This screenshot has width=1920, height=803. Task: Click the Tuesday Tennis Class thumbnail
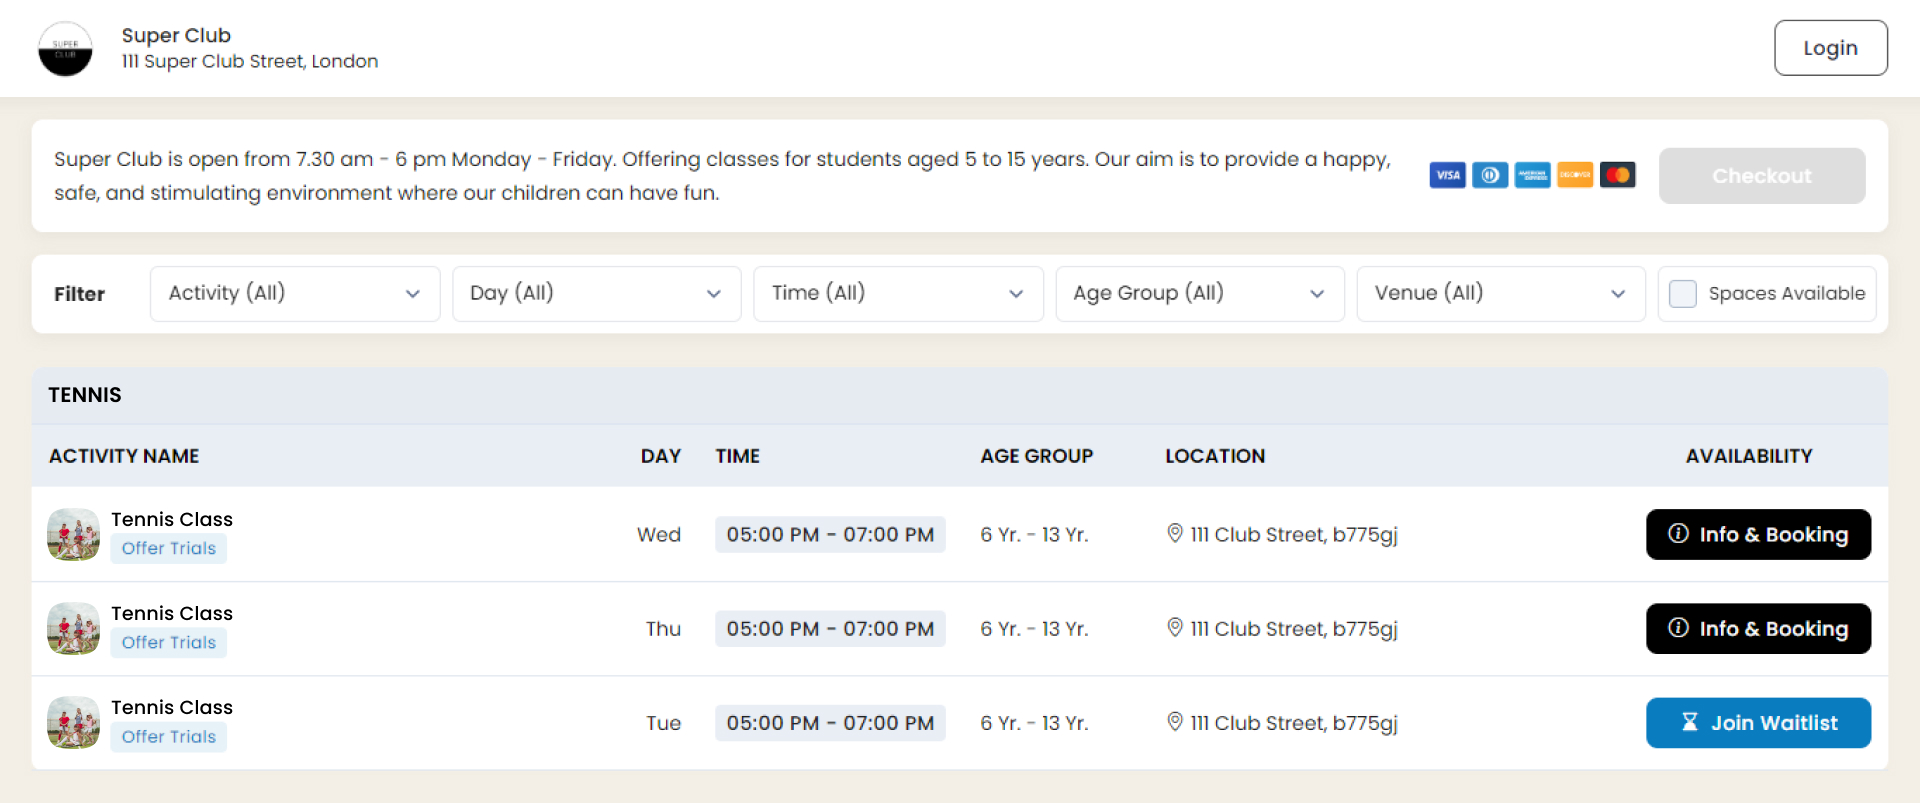(x=73, y=723)
